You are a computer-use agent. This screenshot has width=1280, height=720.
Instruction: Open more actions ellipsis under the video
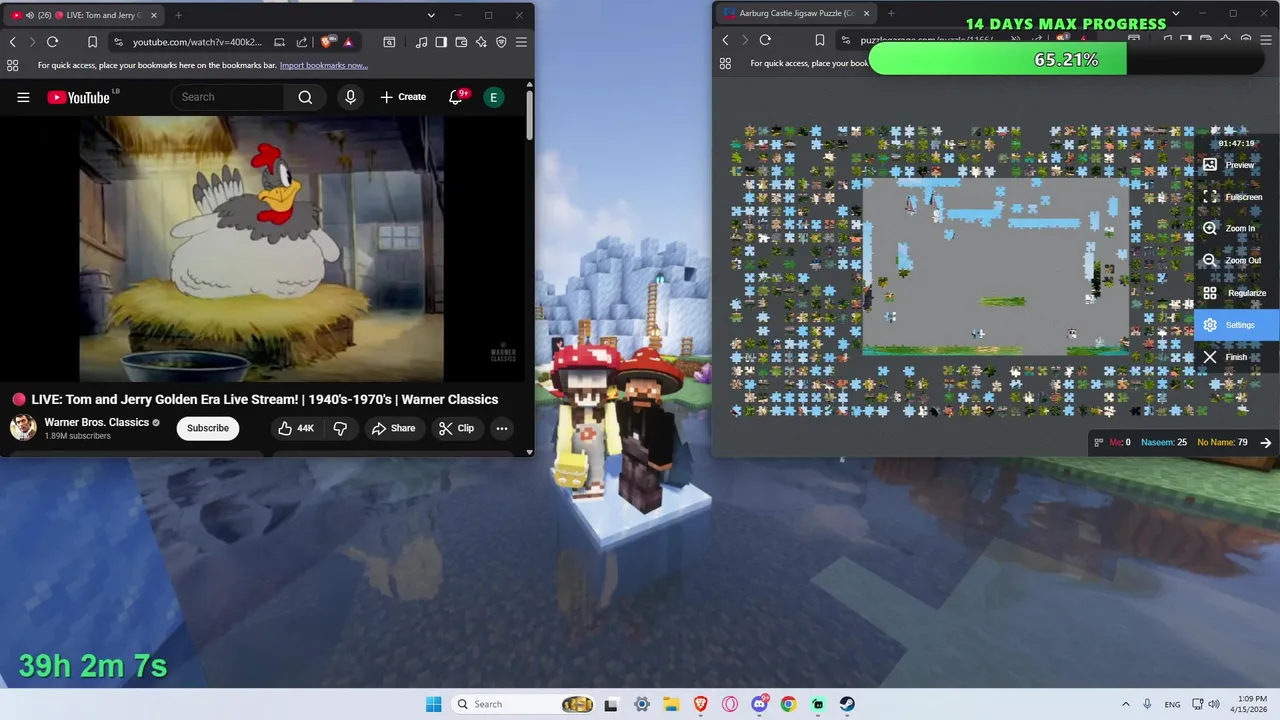click(x=502, y=428)
